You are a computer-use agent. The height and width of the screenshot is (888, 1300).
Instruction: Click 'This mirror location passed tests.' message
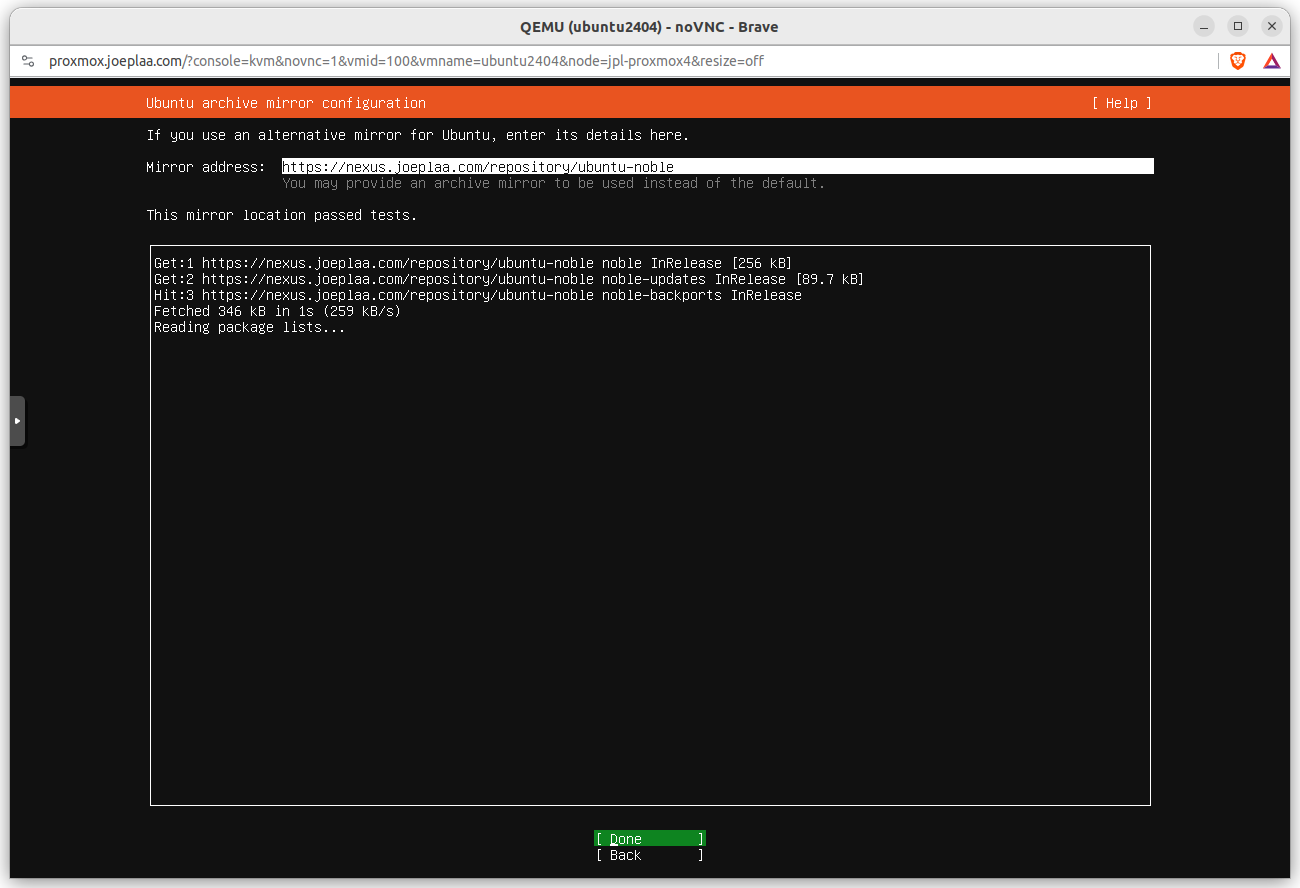(282, 215)
